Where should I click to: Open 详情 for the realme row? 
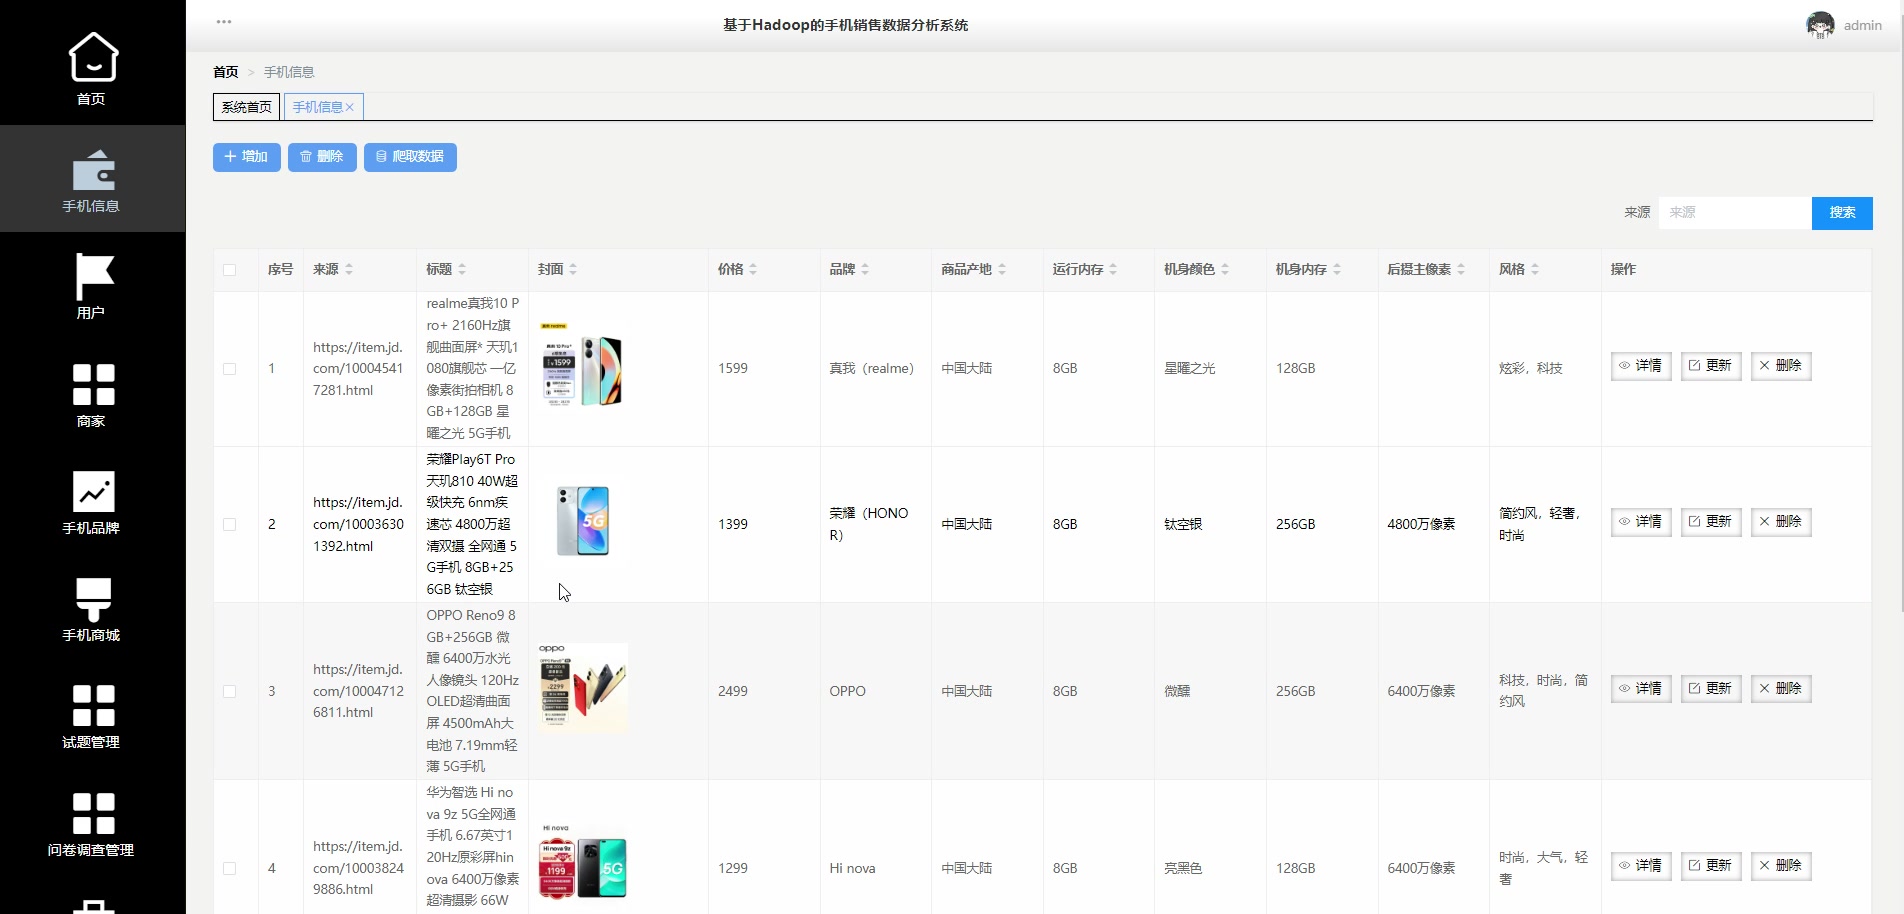point(1641,366)
